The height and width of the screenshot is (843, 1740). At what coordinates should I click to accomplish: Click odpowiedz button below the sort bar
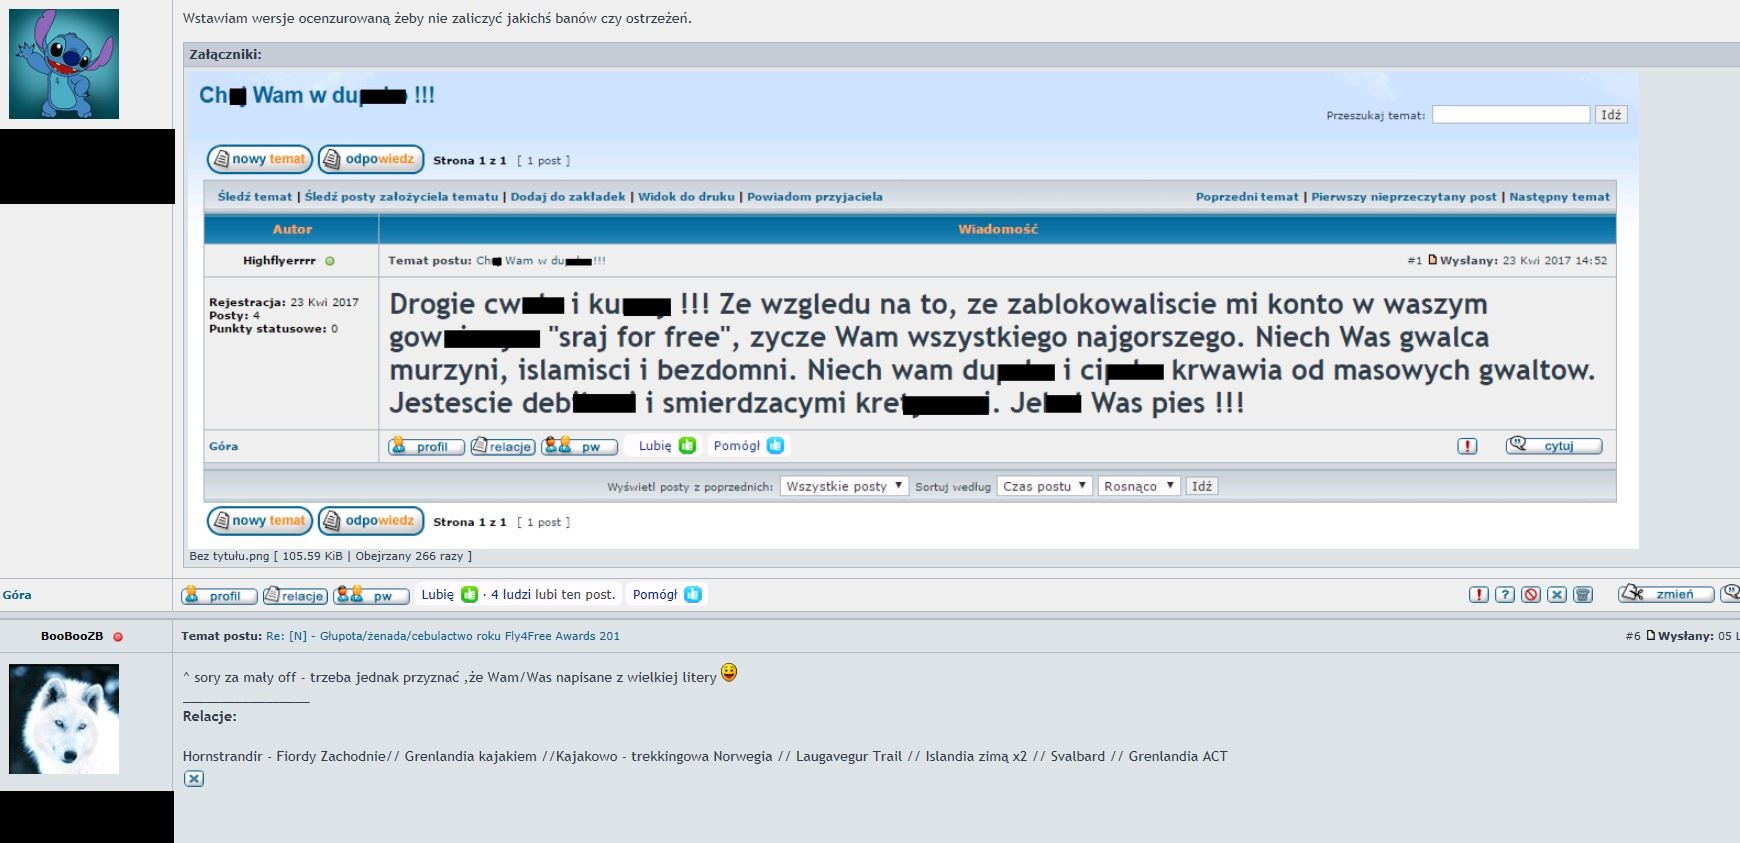click(370, 521)
